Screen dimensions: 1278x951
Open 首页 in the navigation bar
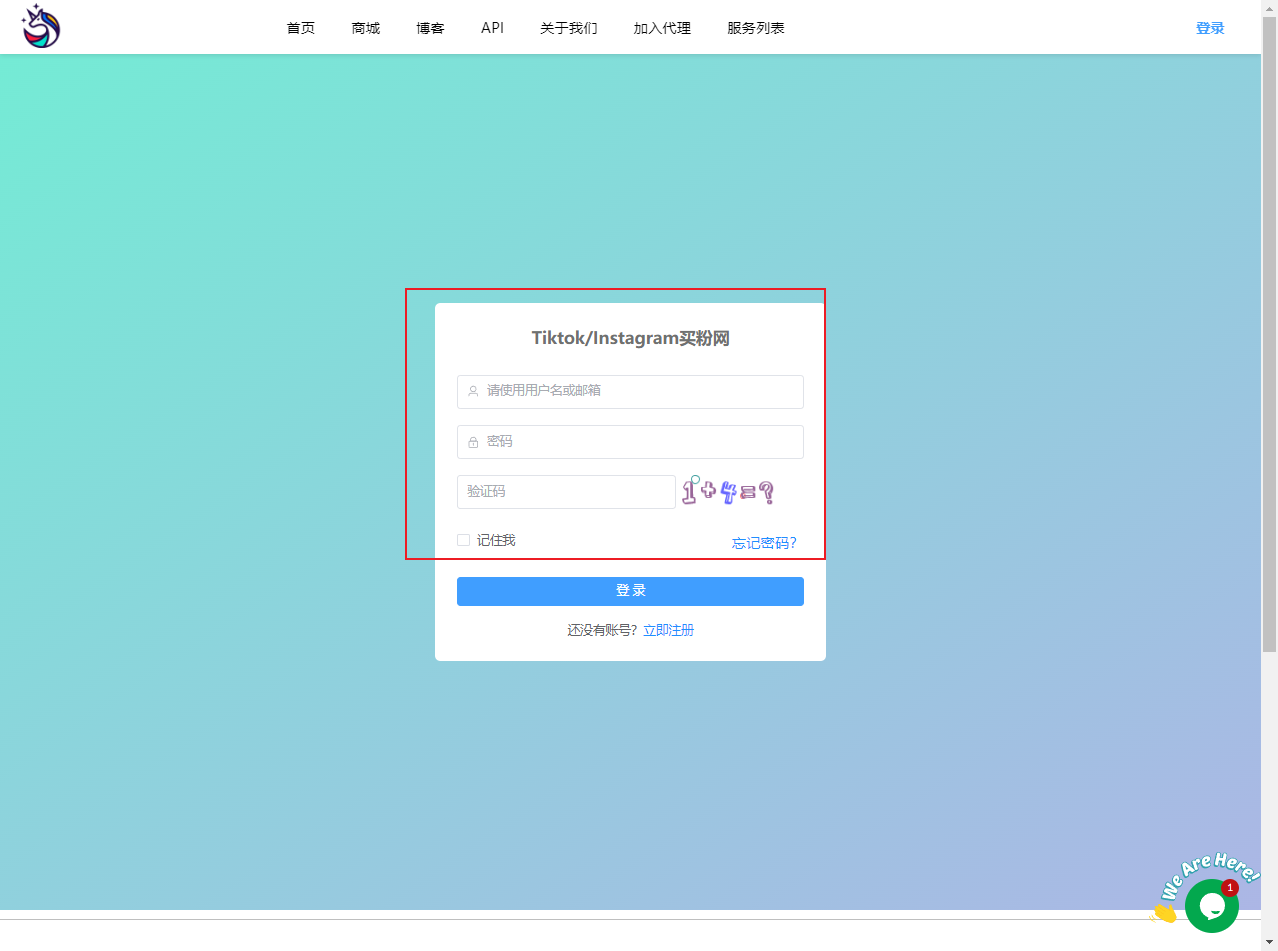point(301,28)
